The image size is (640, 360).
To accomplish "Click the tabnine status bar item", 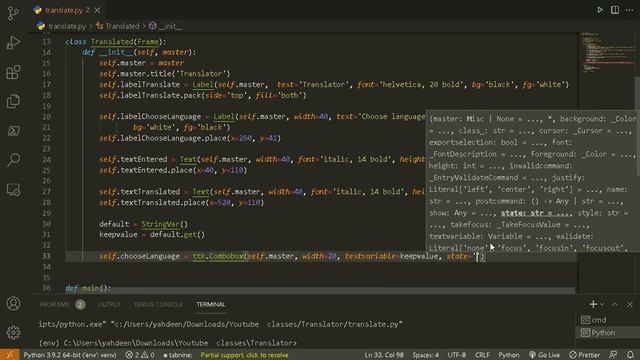I will coord(178,355).
